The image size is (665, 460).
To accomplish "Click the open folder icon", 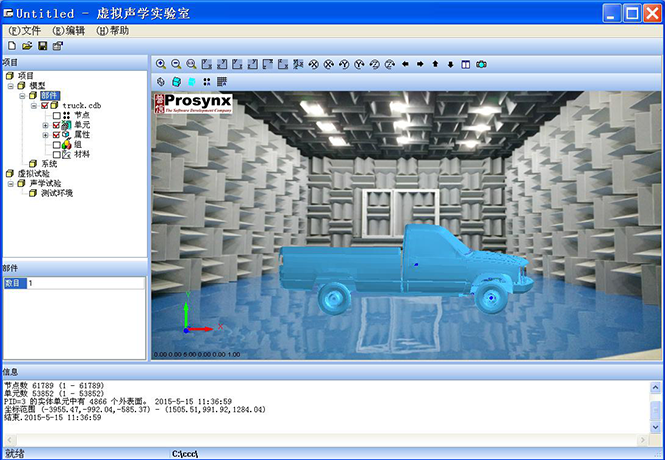I will click(x=27, y=46).
